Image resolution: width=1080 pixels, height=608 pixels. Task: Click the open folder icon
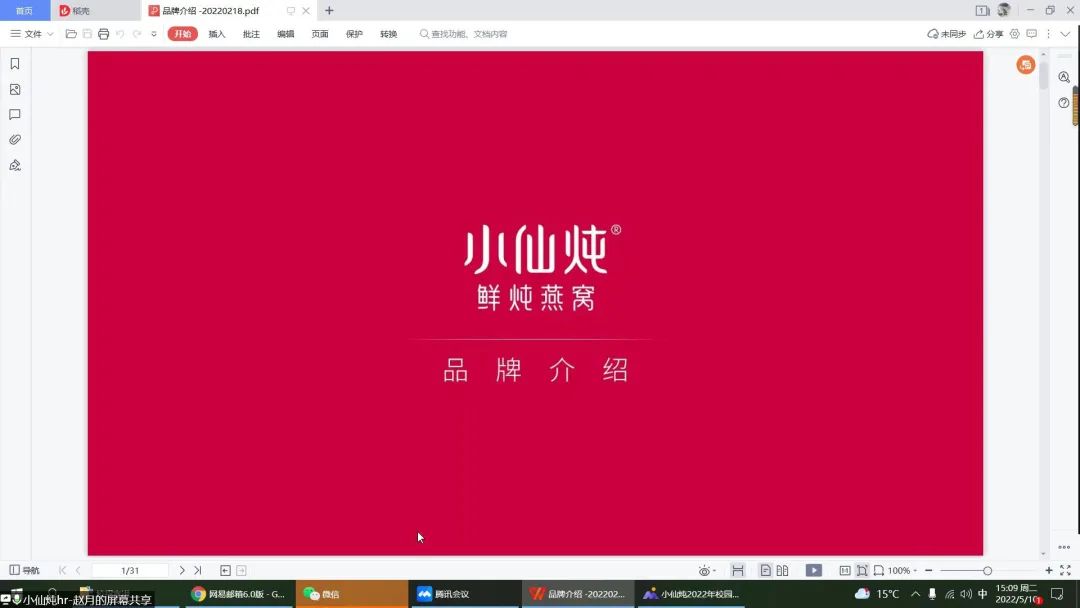(x=71, y=34)
